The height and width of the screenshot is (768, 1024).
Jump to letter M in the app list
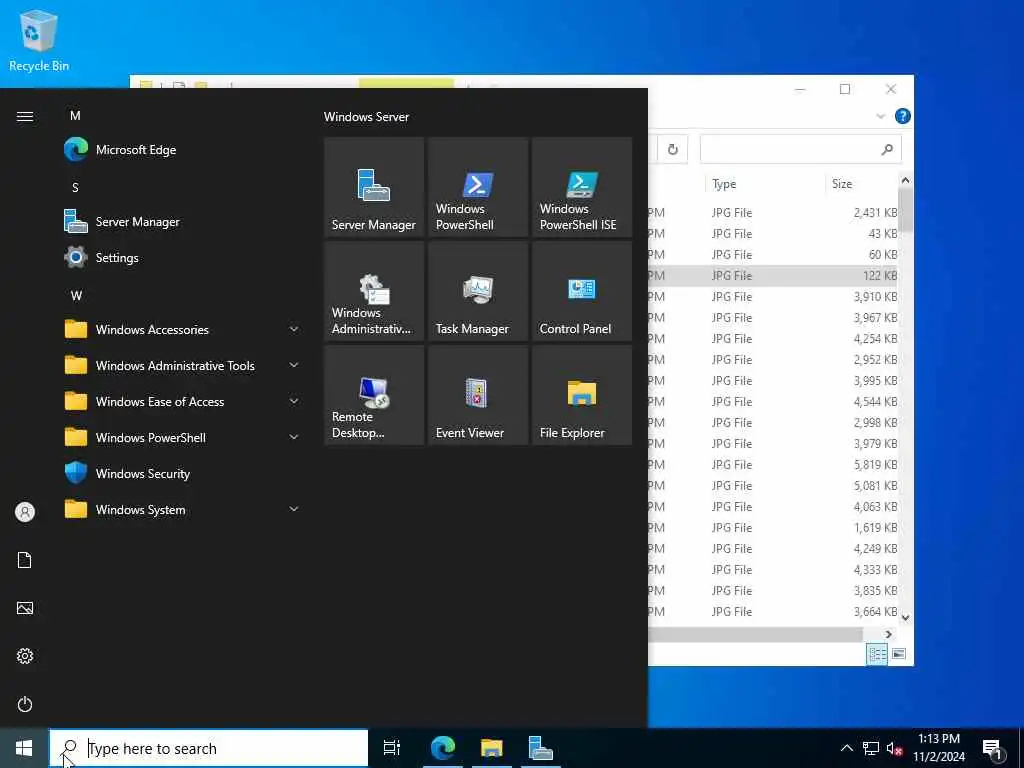75,116
